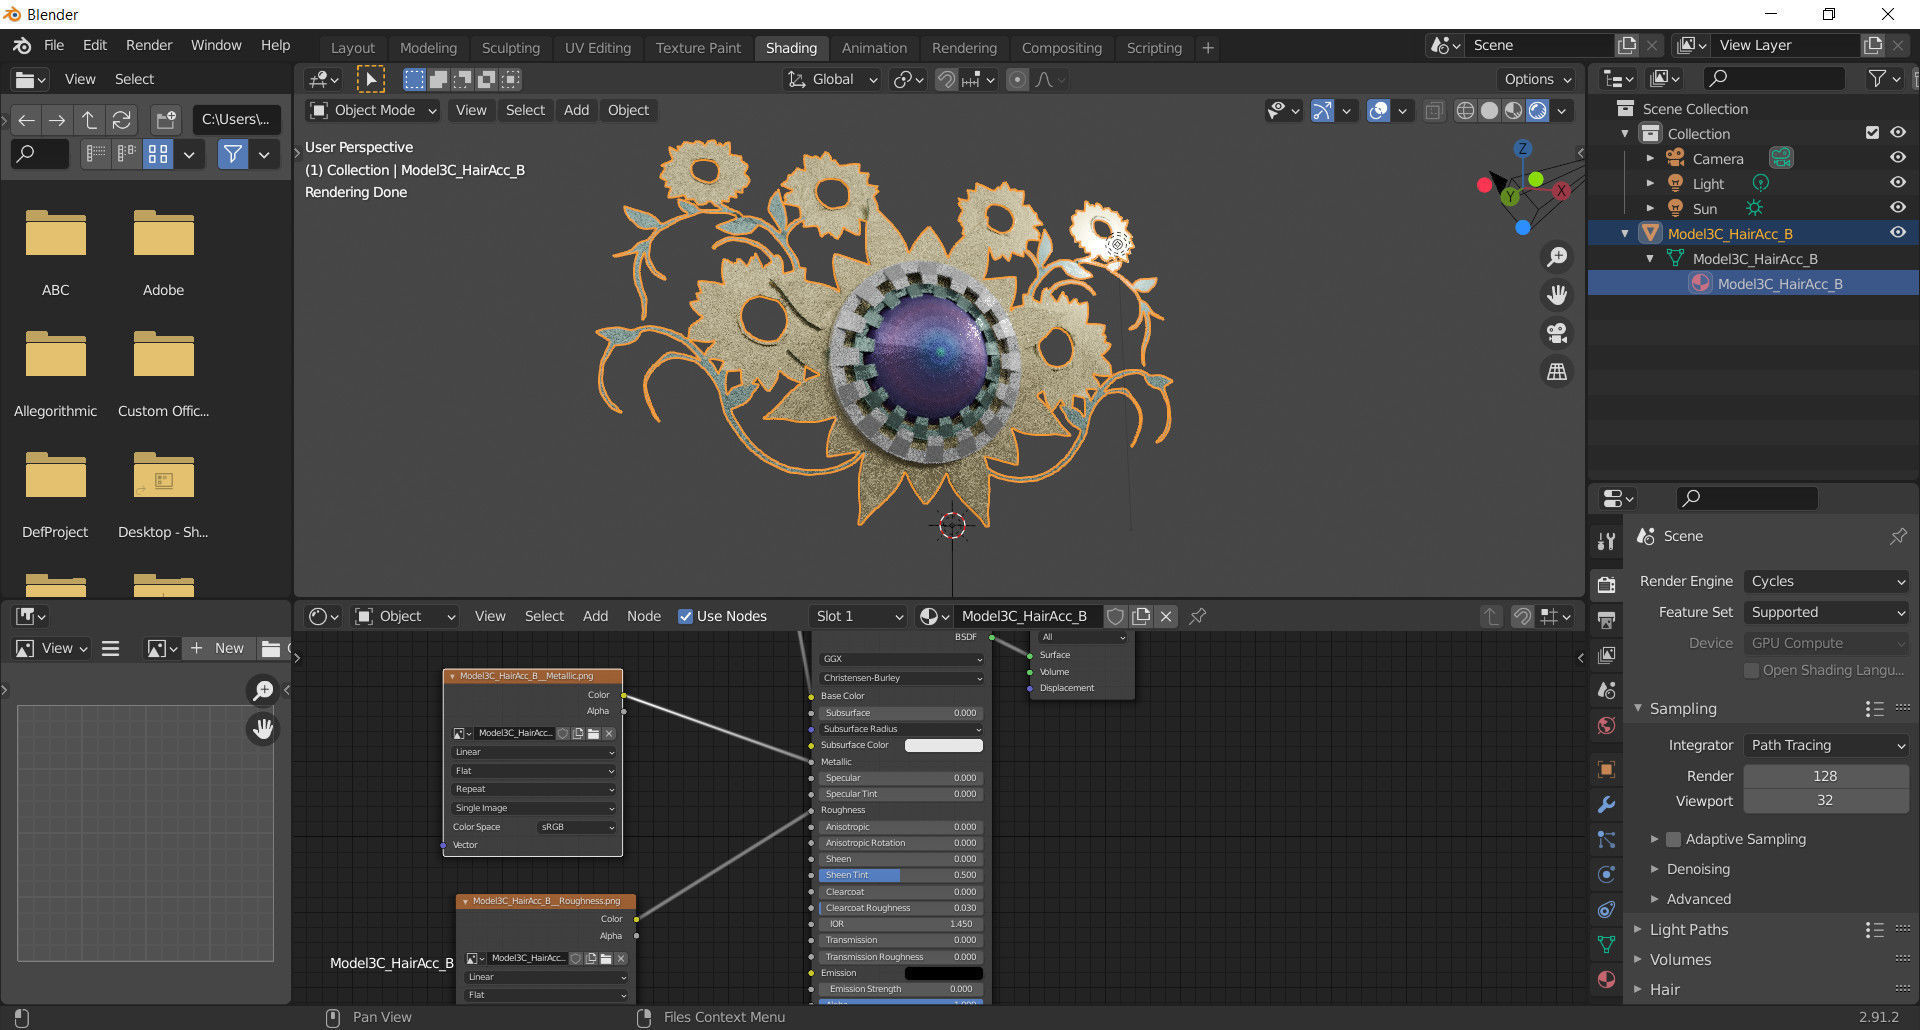Click the New image button in image editor

pos(219,648)
